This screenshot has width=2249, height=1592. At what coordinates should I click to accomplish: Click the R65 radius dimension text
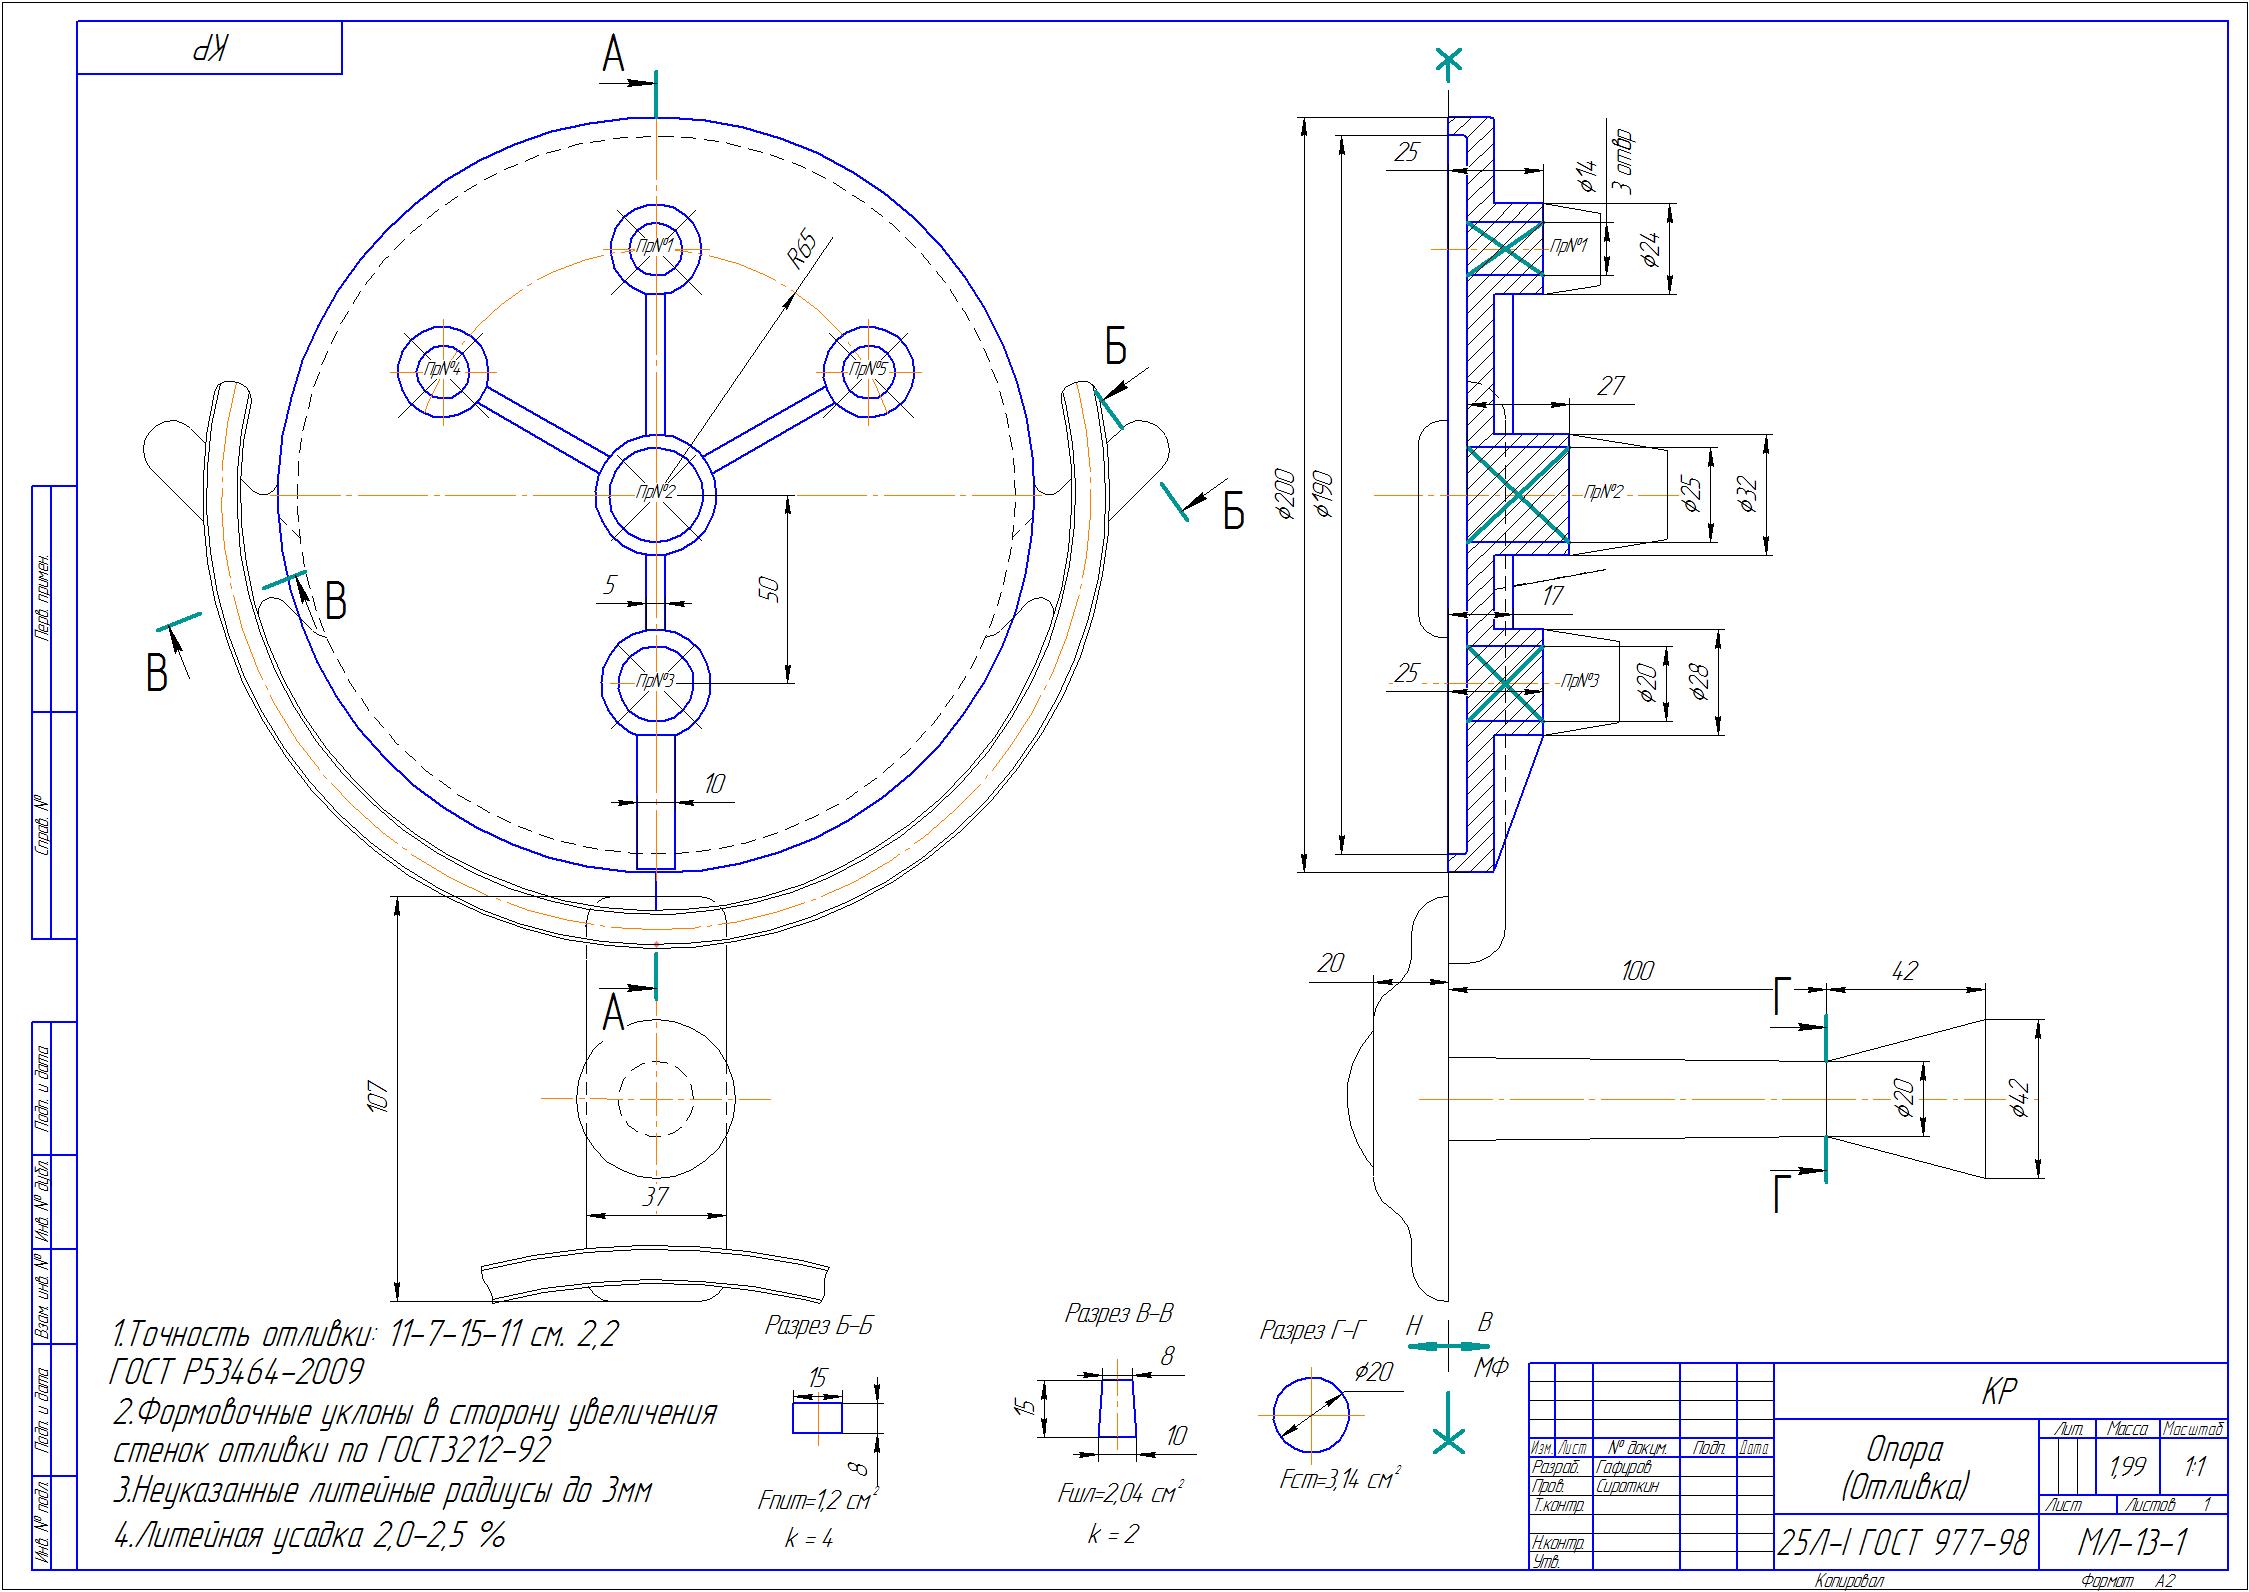pyautogui.click(x=802, y=251)
